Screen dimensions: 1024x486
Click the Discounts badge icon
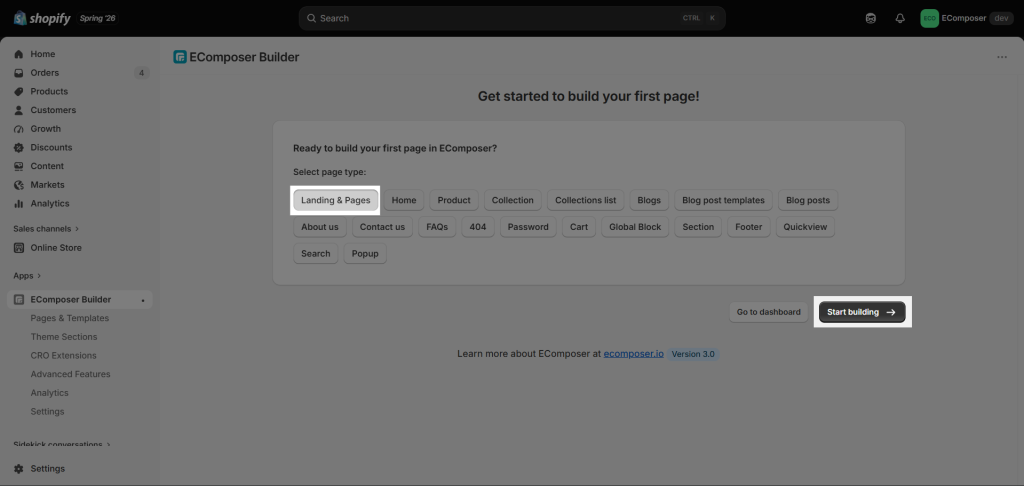point(18,148)
